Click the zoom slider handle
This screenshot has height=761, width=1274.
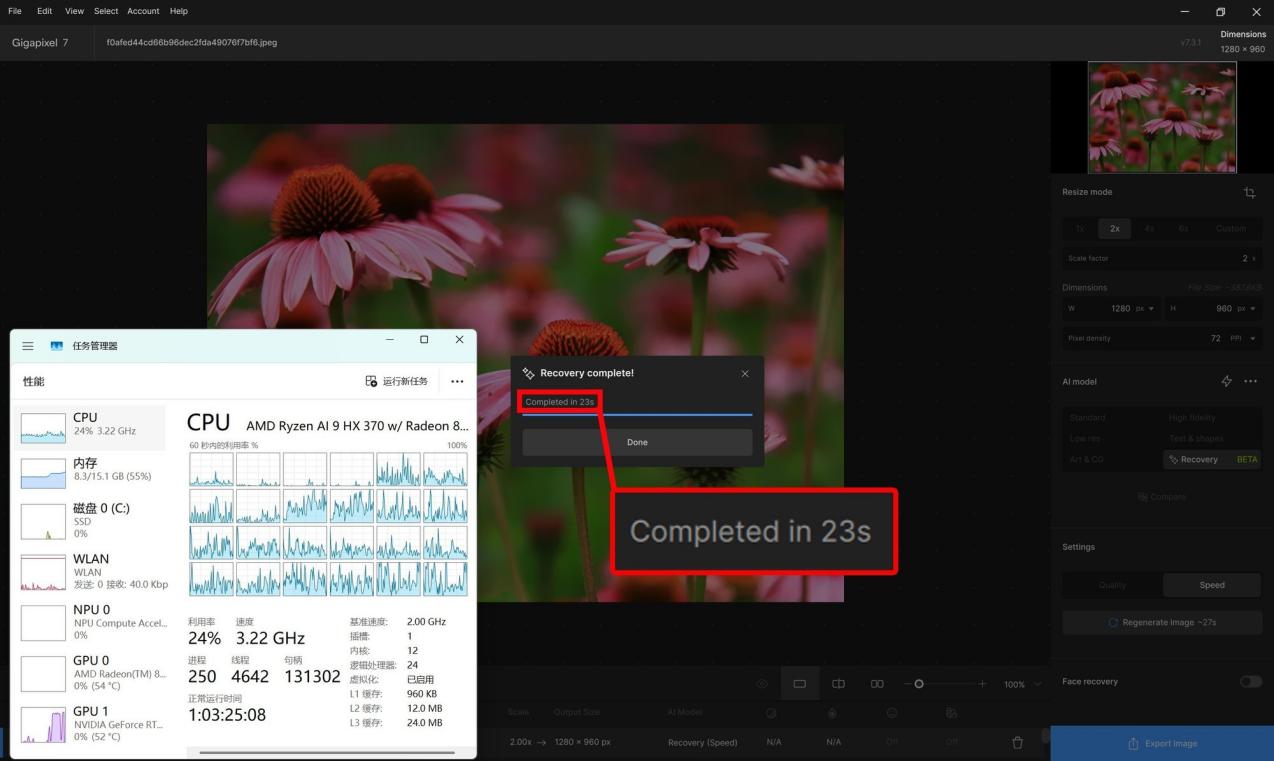[919, 684]
